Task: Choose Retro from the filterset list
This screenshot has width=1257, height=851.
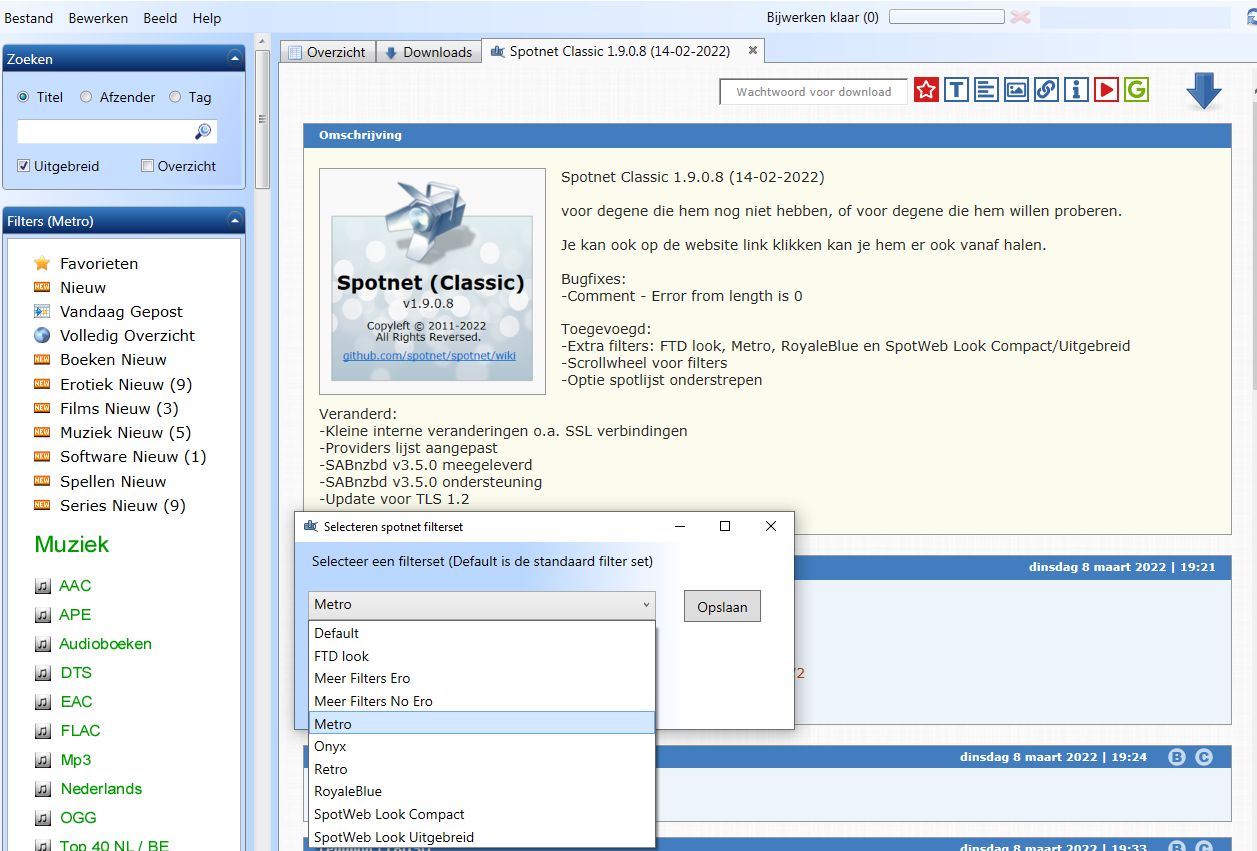Action: point(482,769)
